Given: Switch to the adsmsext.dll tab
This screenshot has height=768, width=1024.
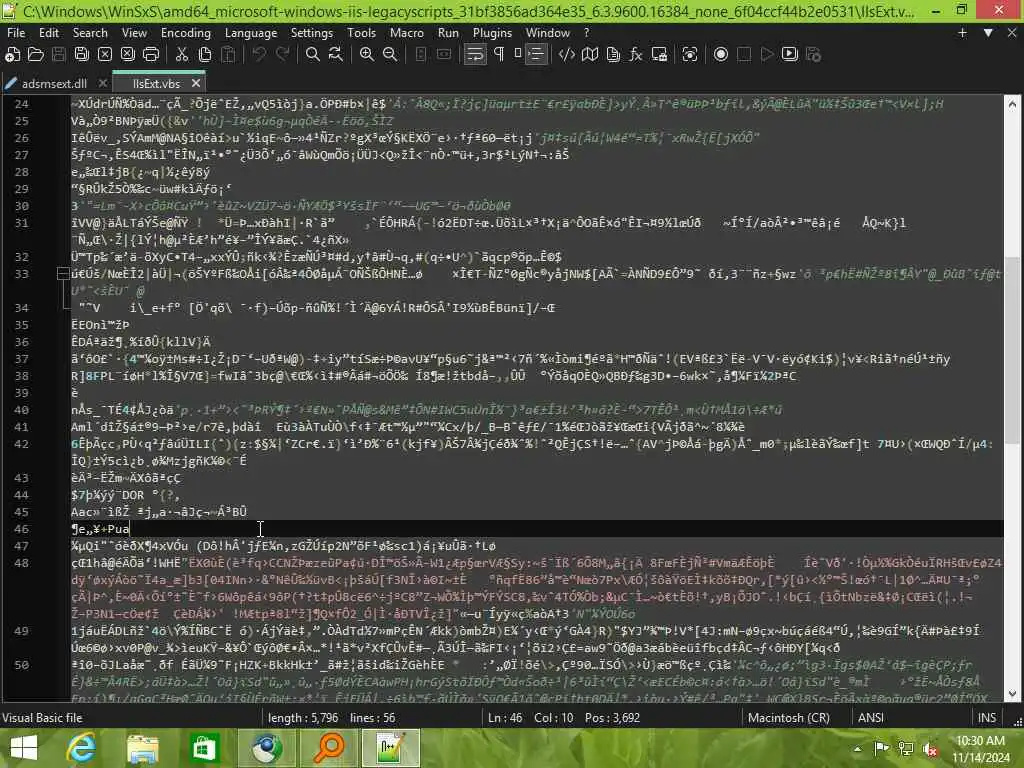Looking at the screenshot, I should coord(55,84).
